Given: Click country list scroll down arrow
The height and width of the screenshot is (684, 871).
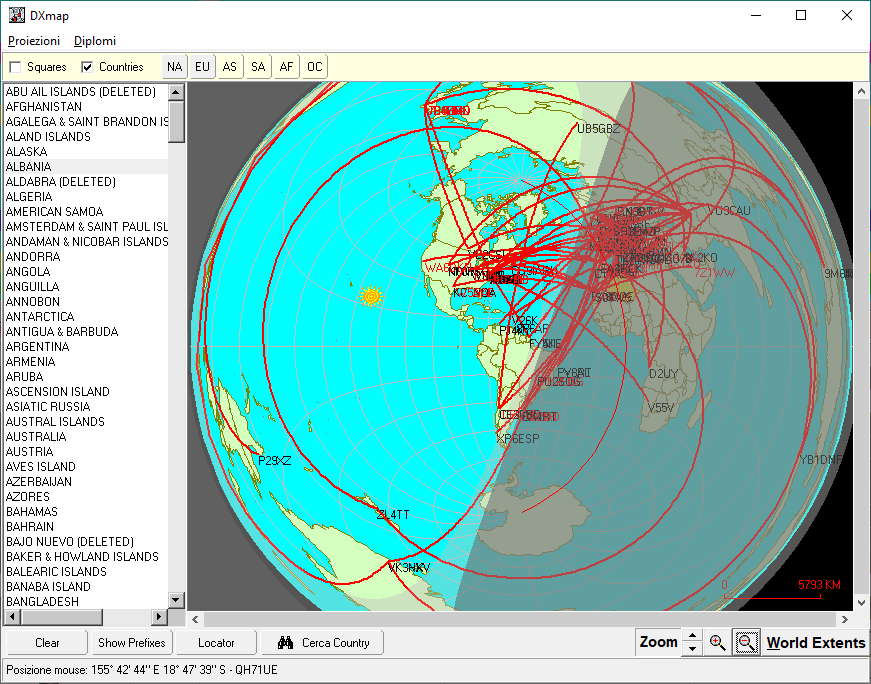Looking at the screenshot, I should 176,600.
